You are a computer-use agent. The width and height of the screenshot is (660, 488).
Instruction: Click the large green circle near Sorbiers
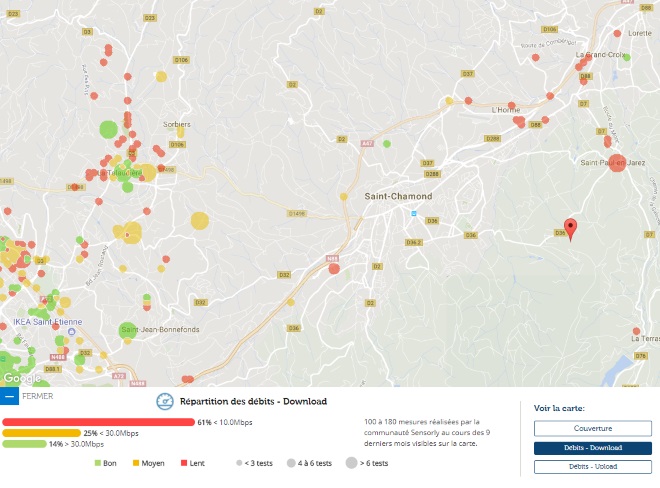click(108, 129)
